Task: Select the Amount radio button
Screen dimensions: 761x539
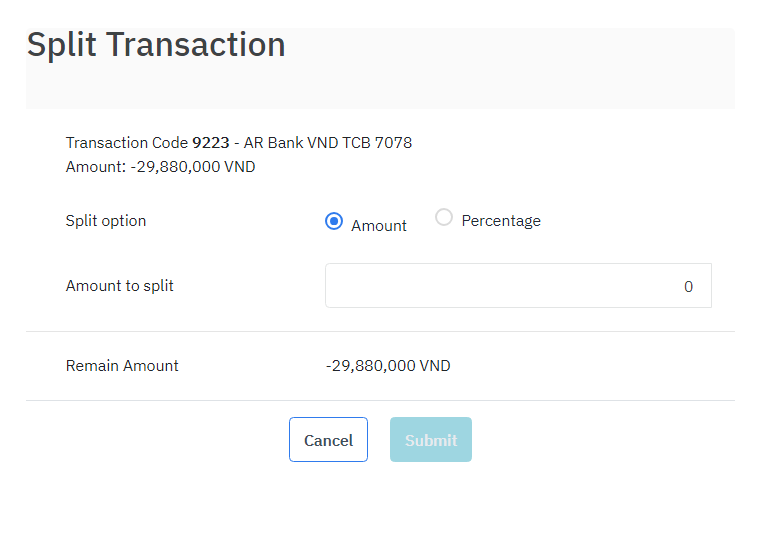Action: click(x=334, y=222)
